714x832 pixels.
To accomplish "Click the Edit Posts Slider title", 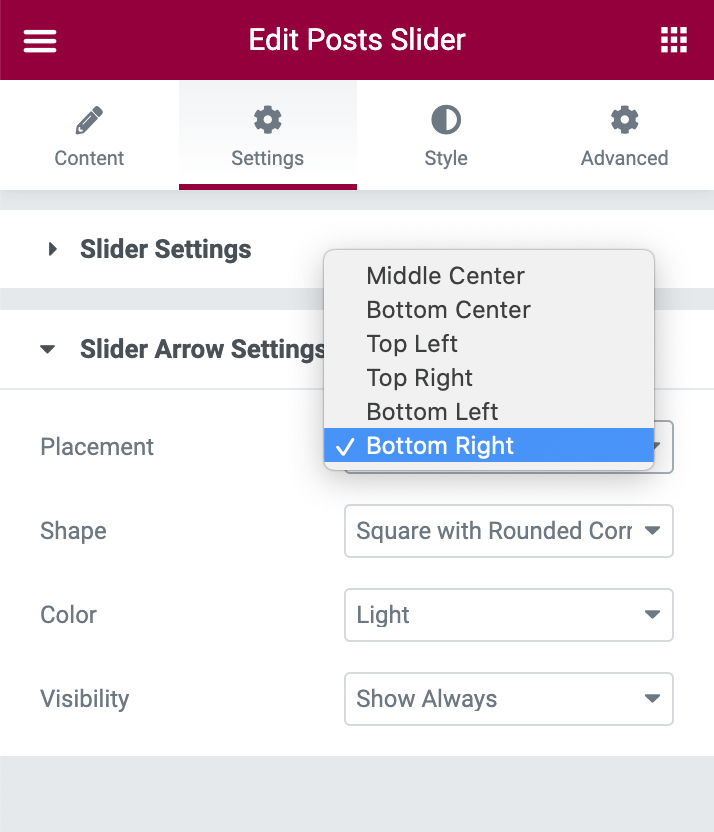I will pyautogui.click(x=357, y=39).
